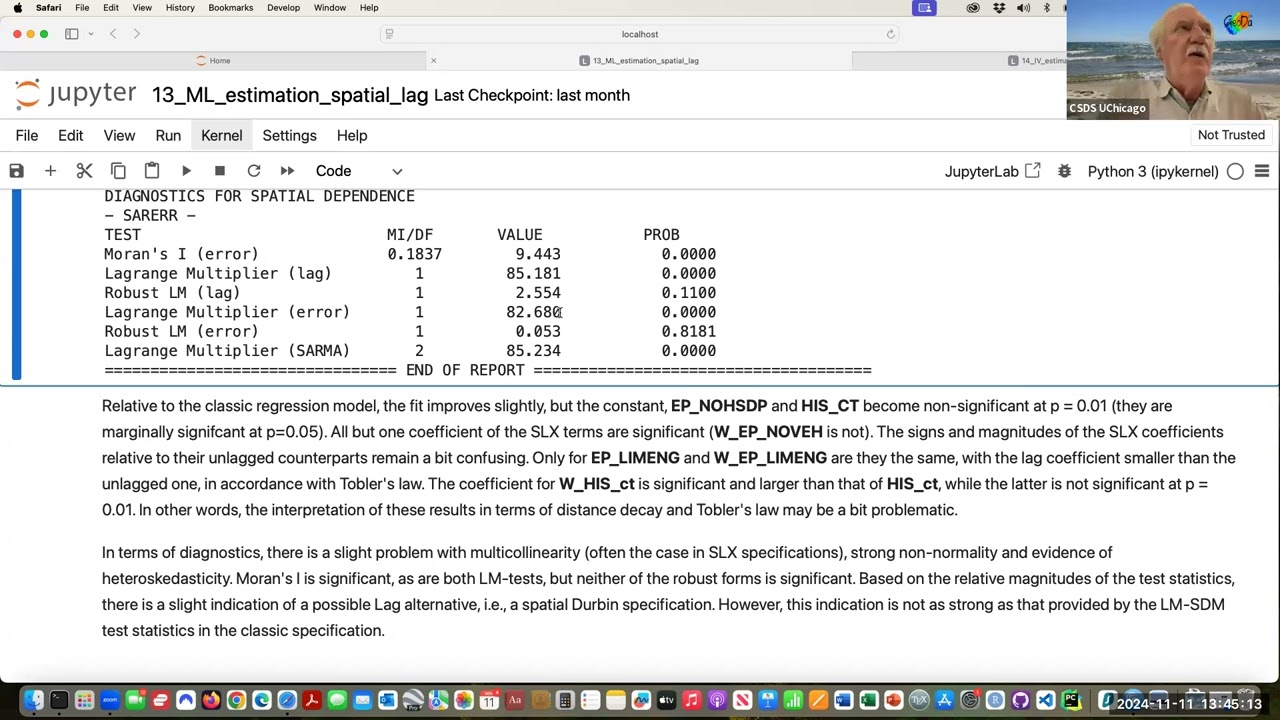
Task: Select Python 3 (ipykernel) kernel name
Action: click(1153, 171)
